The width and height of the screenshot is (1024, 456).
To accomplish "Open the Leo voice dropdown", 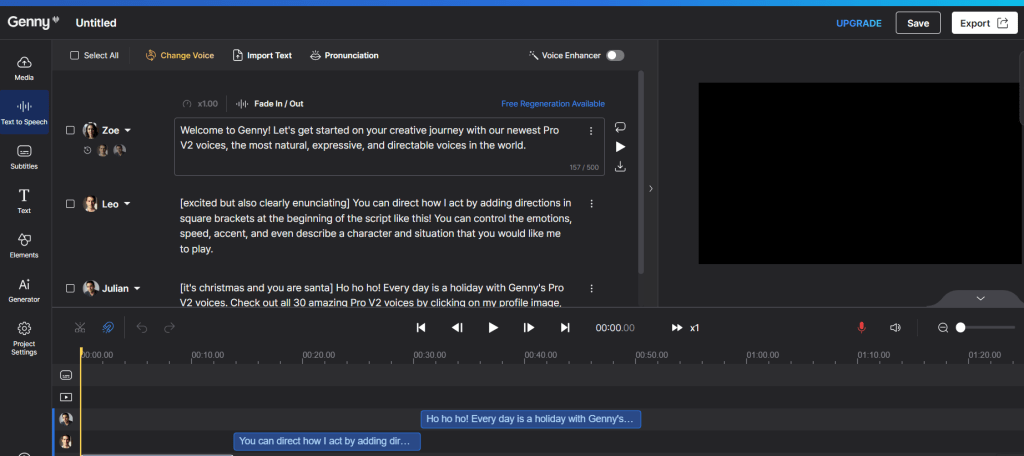I will pos(127,204).
